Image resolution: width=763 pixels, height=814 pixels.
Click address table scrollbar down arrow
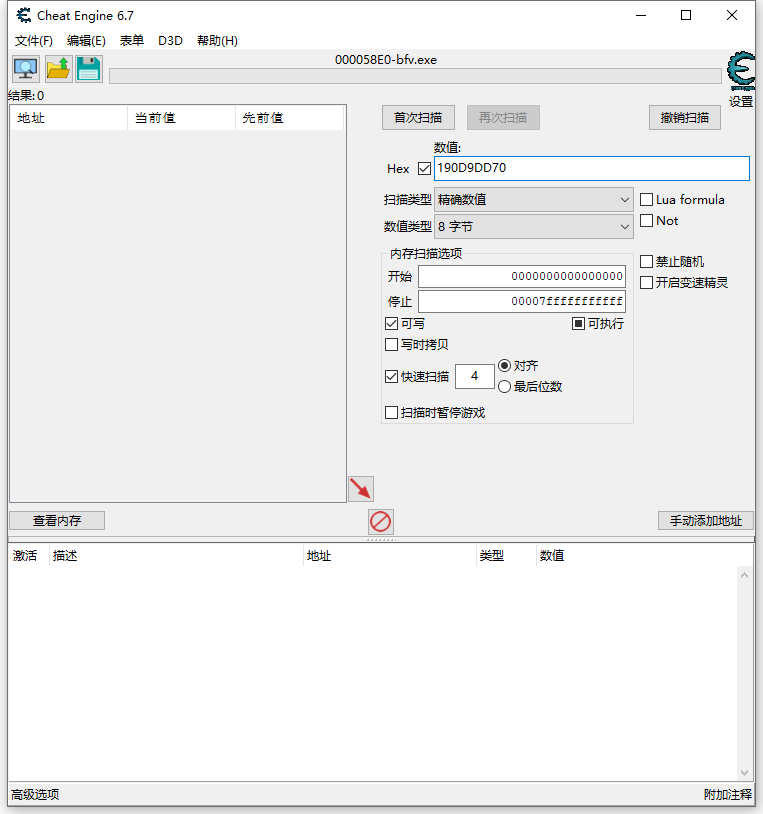(x=744, y=773)
